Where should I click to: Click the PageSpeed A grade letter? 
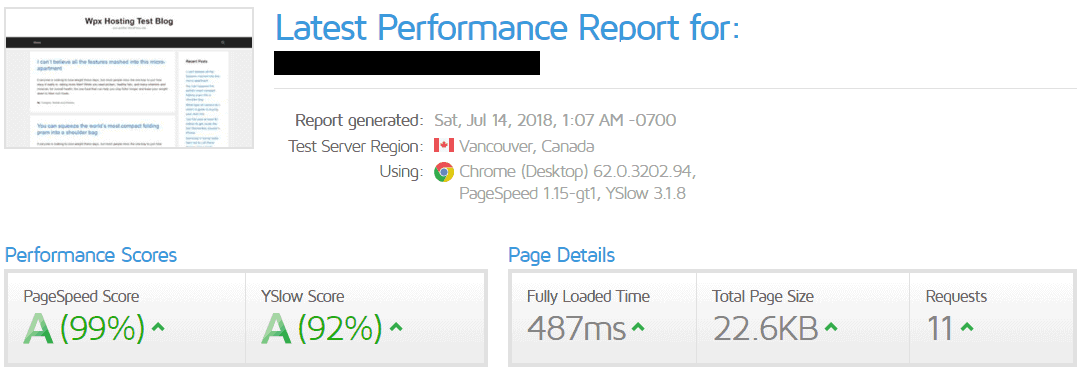click(x=39, y=328)
